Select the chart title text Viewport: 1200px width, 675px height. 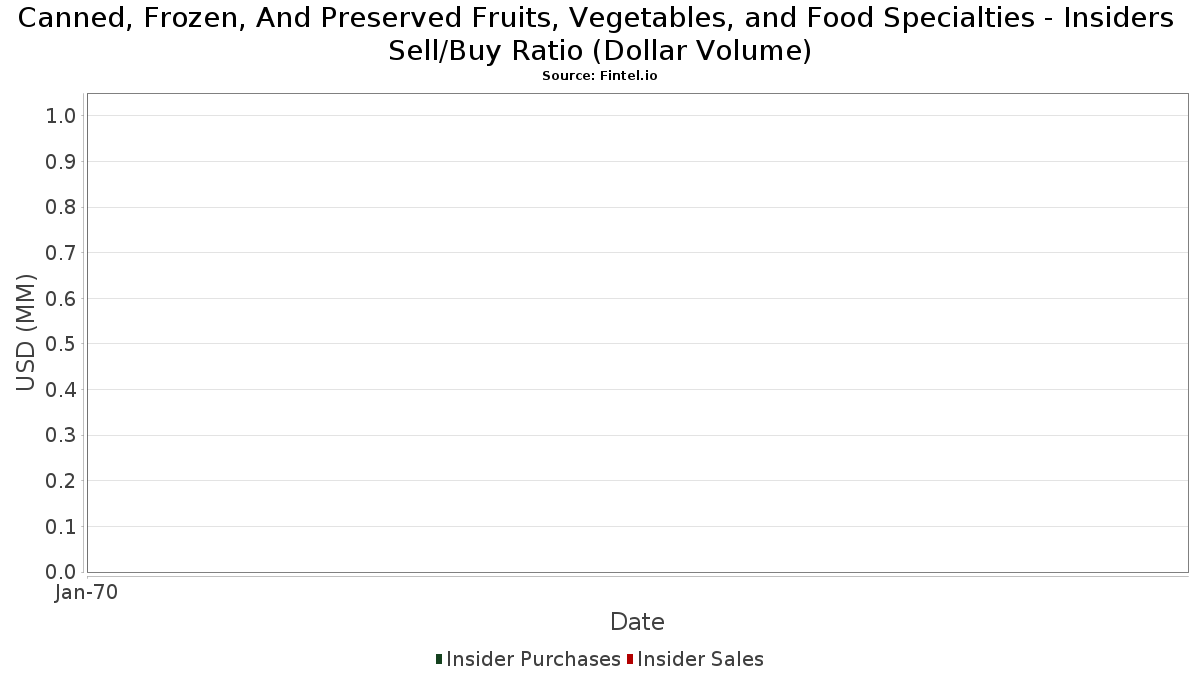coord(600,34)
